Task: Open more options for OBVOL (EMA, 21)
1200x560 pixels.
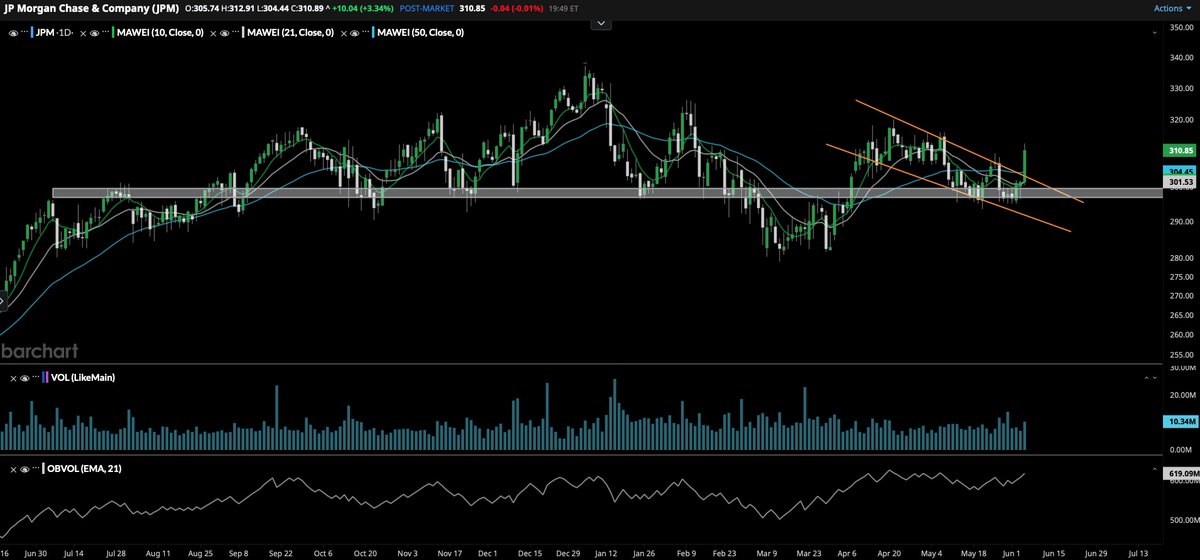Action: [x=36, y=467]
